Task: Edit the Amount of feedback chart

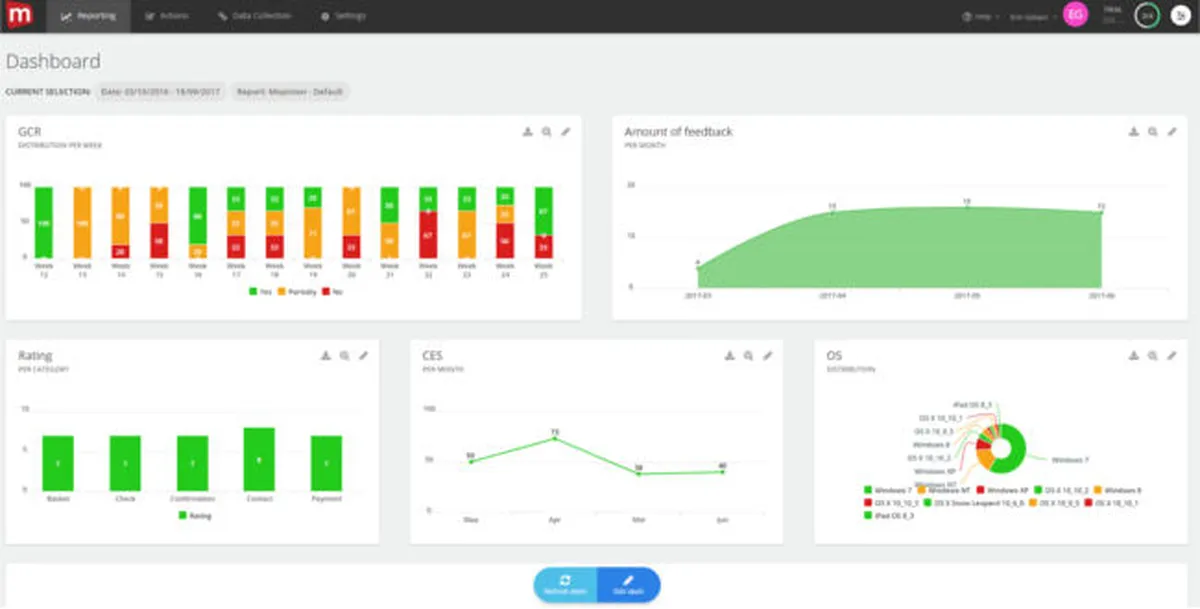Action: (x=1172, y=131)
